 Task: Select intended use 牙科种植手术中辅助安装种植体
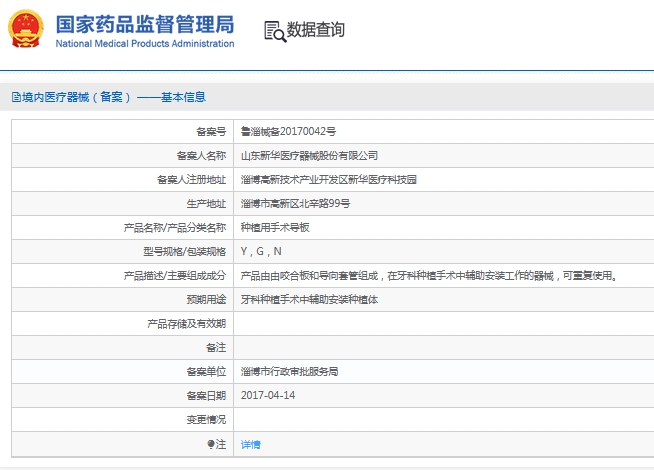tap(309, 299)
